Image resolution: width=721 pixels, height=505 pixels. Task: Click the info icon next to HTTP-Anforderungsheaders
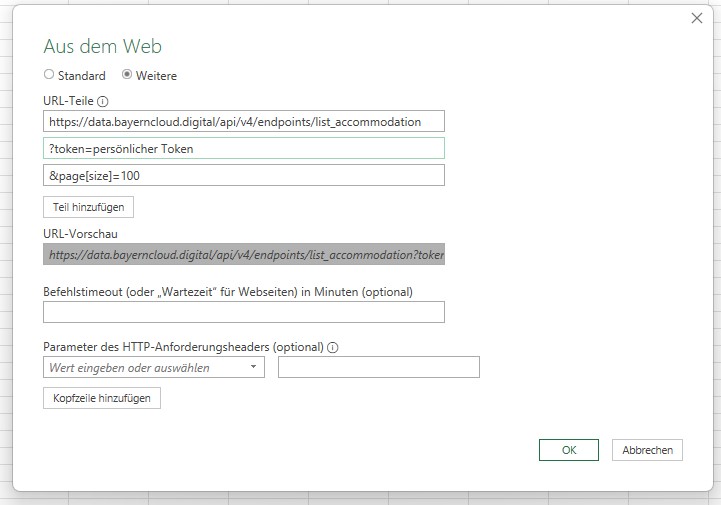333,348
